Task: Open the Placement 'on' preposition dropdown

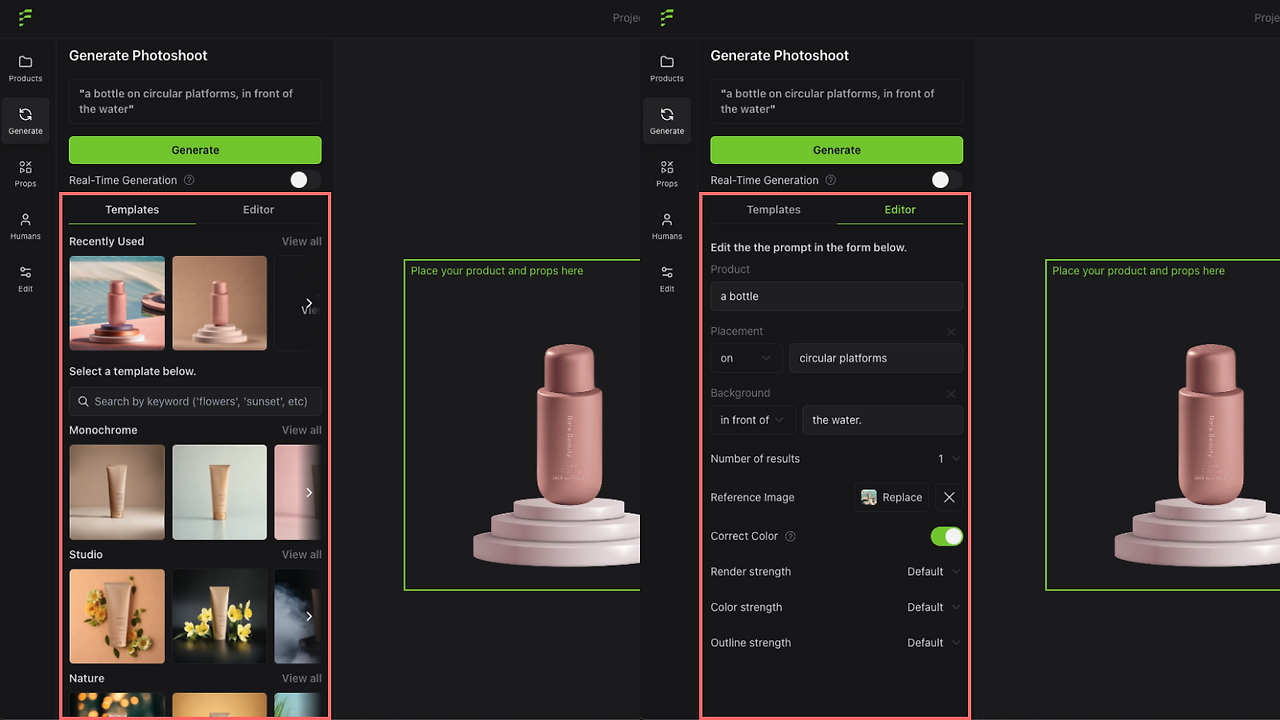Action: pos(746,358)
